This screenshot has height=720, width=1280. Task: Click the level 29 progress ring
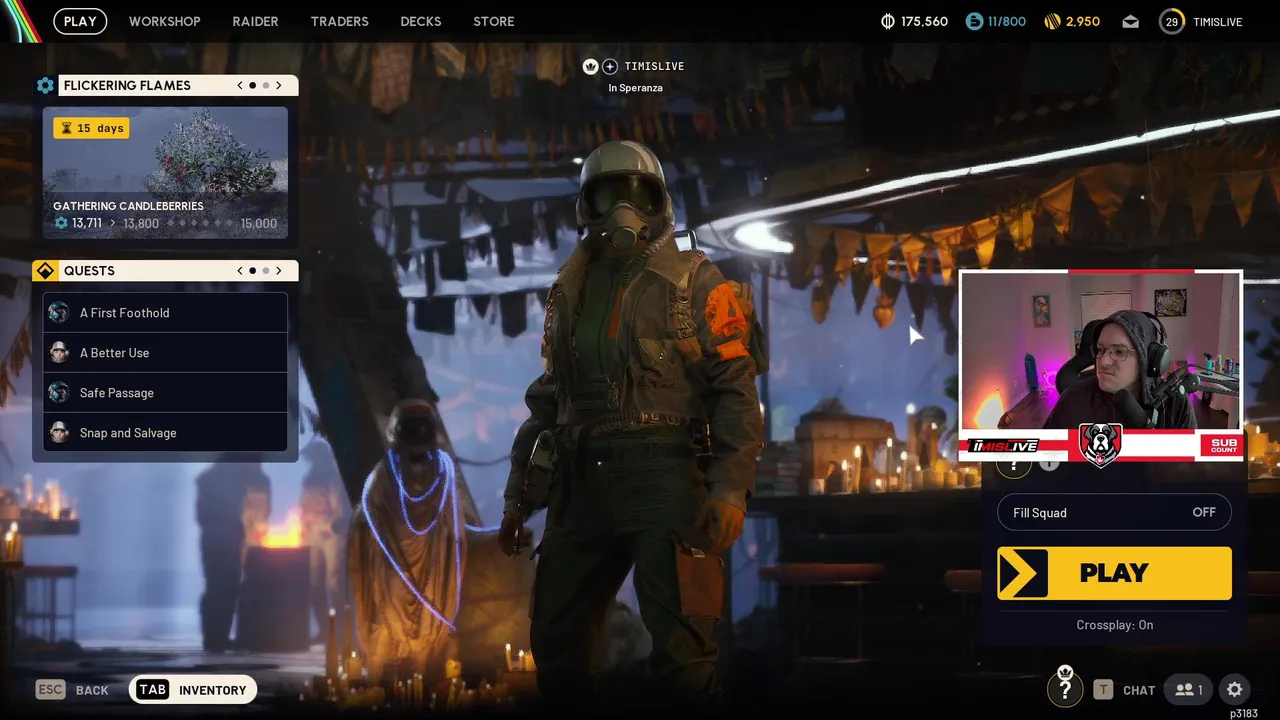(x=1172, y=21)
